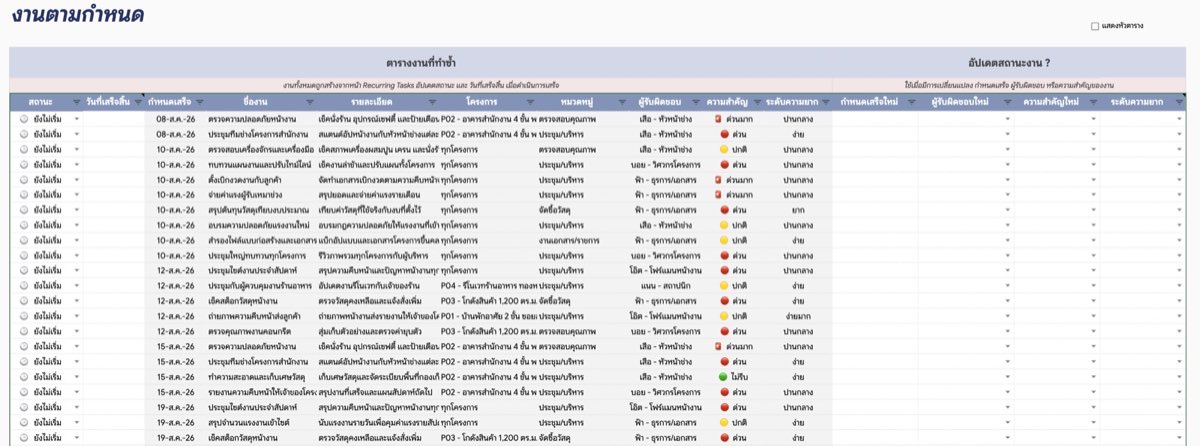Toggle the แสดงหัวตาราง checkbox
Viewport: 1200px width, 446px height.
(1095, 26)
